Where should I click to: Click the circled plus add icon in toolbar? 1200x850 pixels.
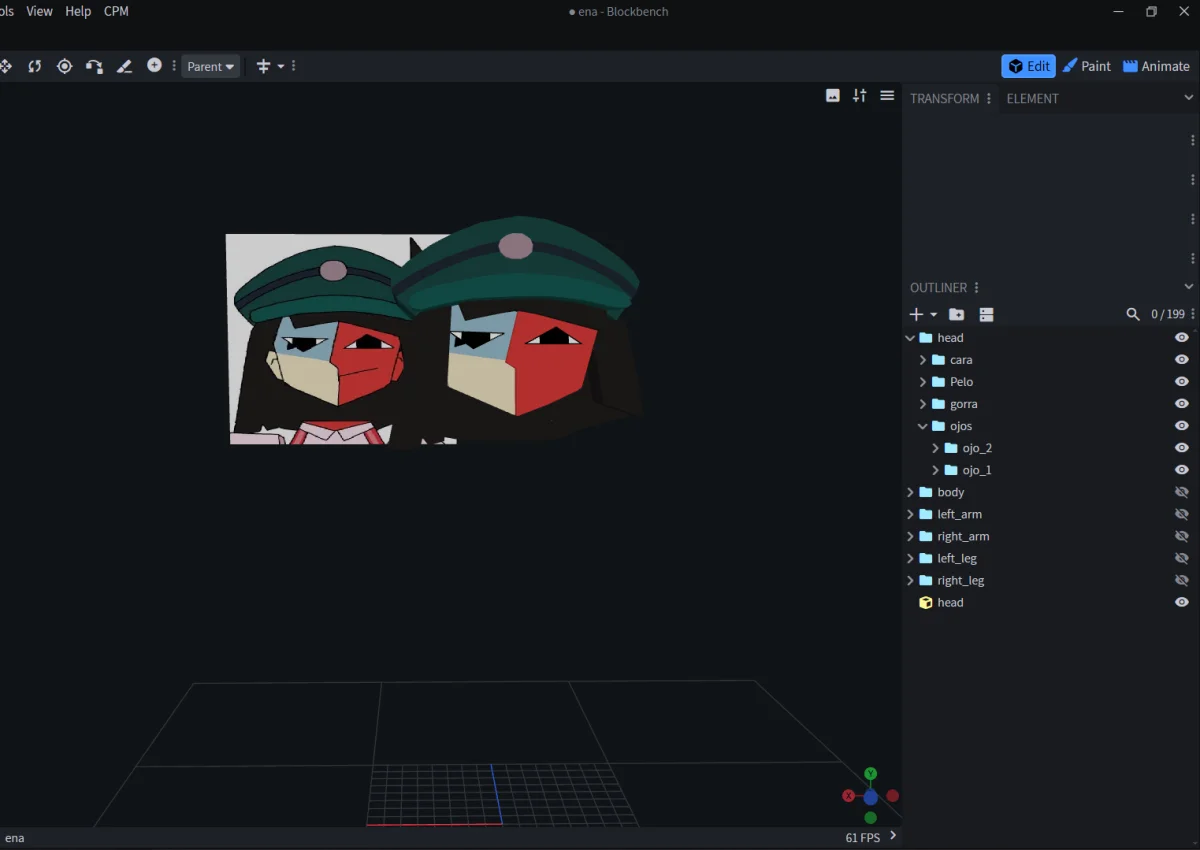154,65
